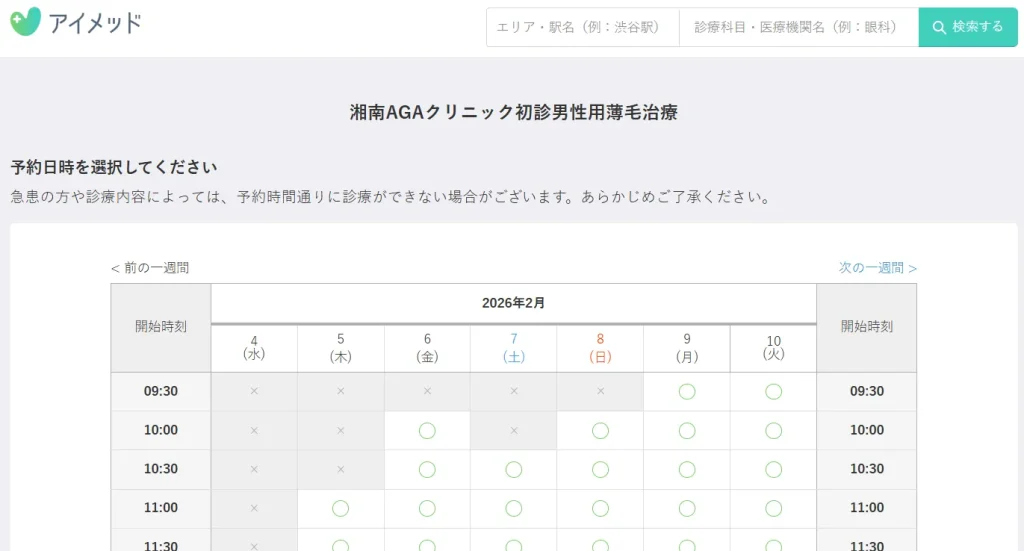
Task: Focus the エリア・駅名 input field
Action: coord(583,27)
